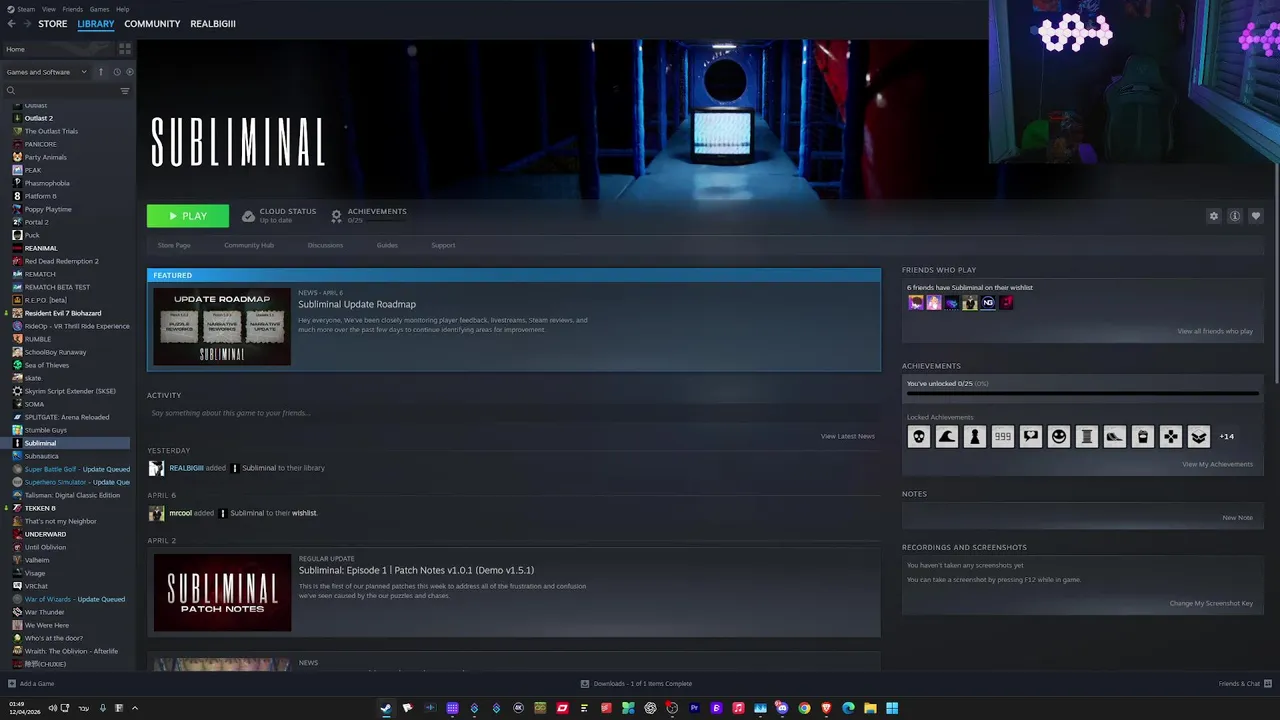Open Steam icon in Windows taskbar
The height and width of the screenshot is (720, 1280).
coord(385,708)
